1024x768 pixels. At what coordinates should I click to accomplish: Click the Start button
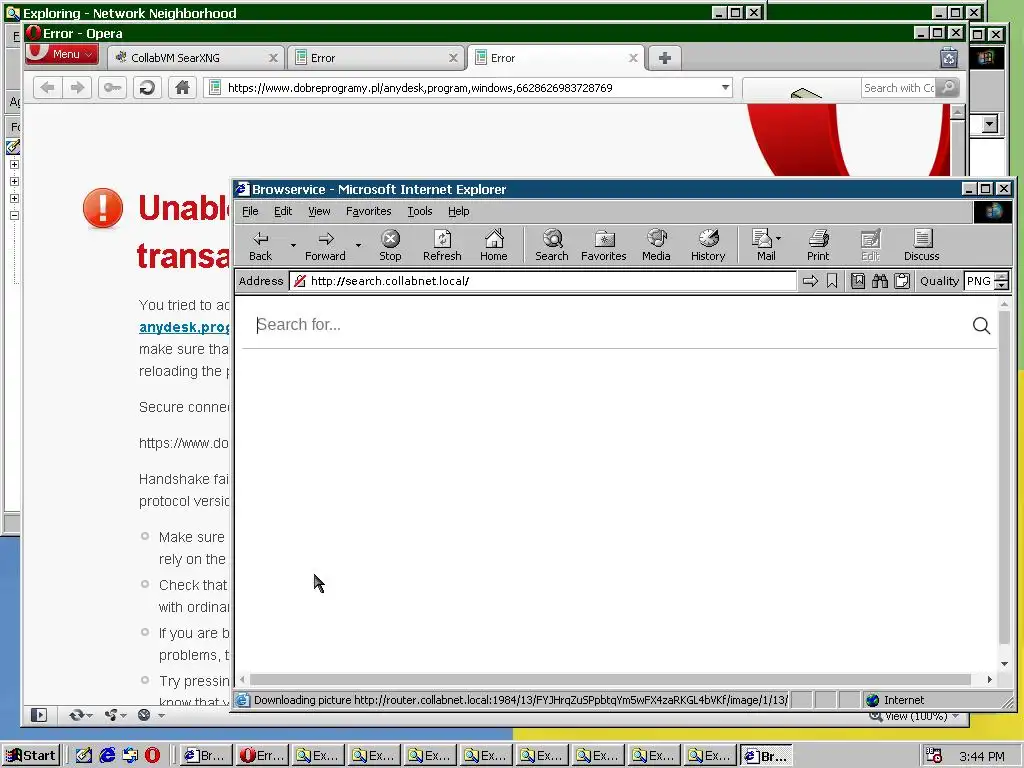[31, 756]
